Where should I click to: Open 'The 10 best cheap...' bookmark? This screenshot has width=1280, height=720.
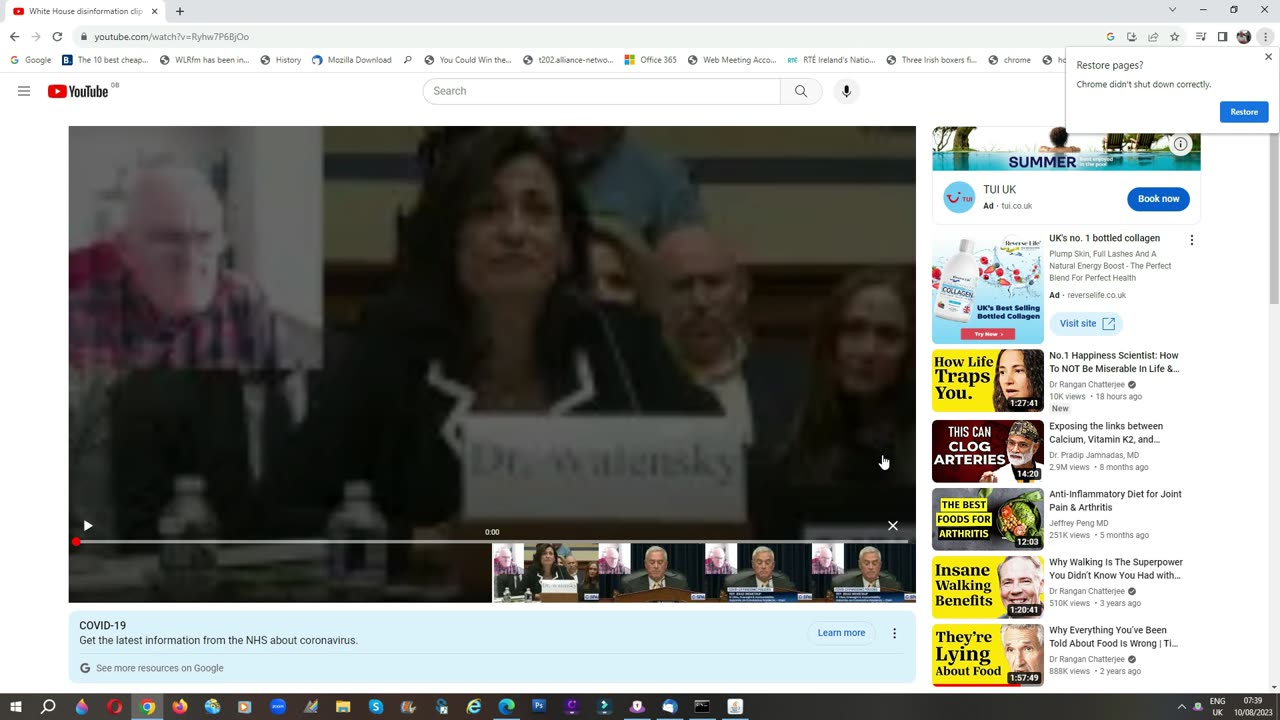pyautogui.click(x=105, y=60)
